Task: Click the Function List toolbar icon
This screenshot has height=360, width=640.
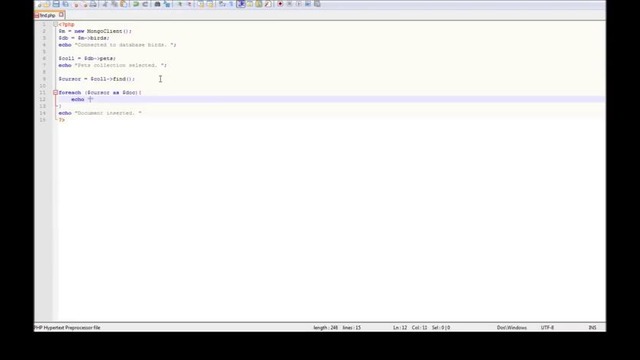Action: point(268,4)
